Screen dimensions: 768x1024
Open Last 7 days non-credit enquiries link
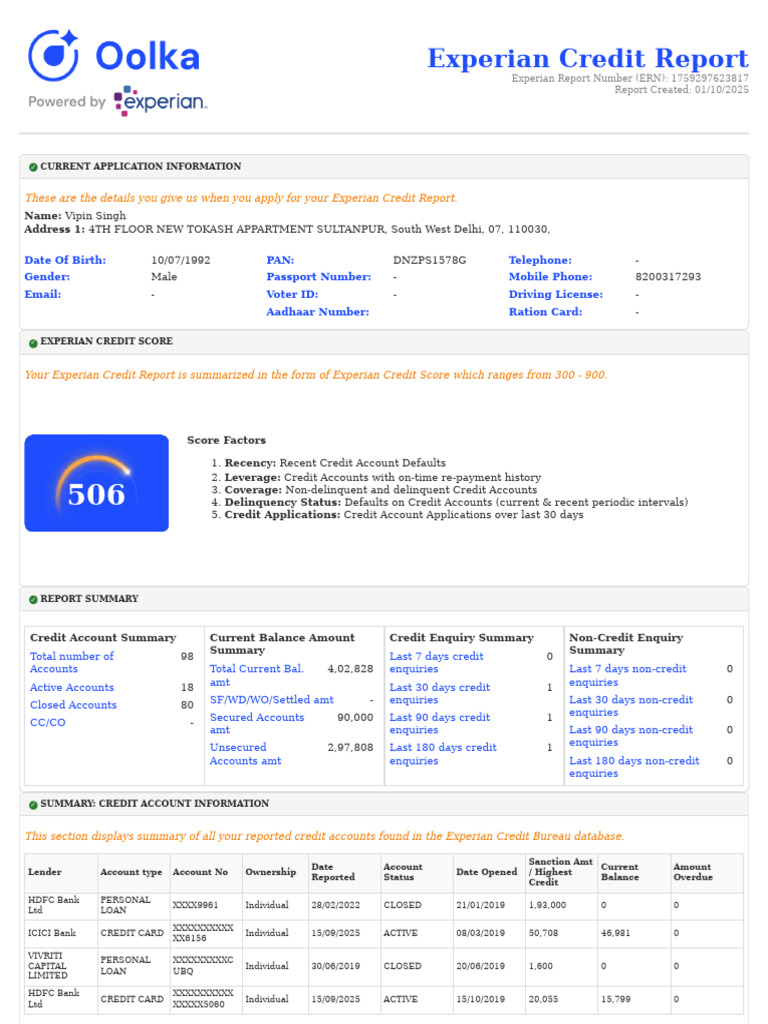pyautogui.click(x=628, y=675)
